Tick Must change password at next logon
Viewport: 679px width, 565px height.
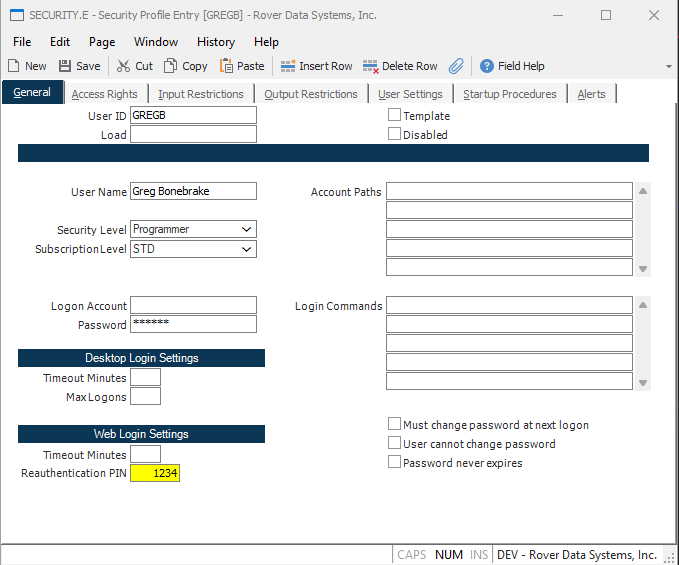(394, 425)
